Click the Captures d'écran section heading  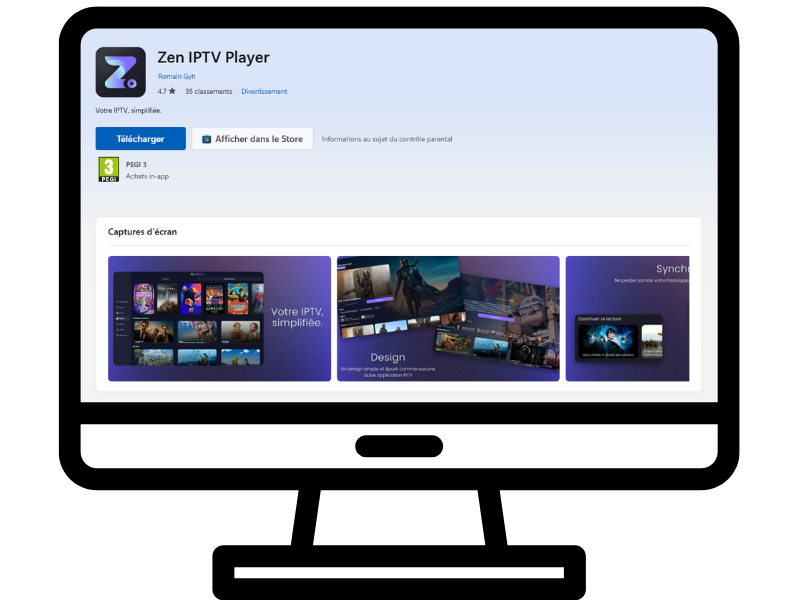click(142, 232)
